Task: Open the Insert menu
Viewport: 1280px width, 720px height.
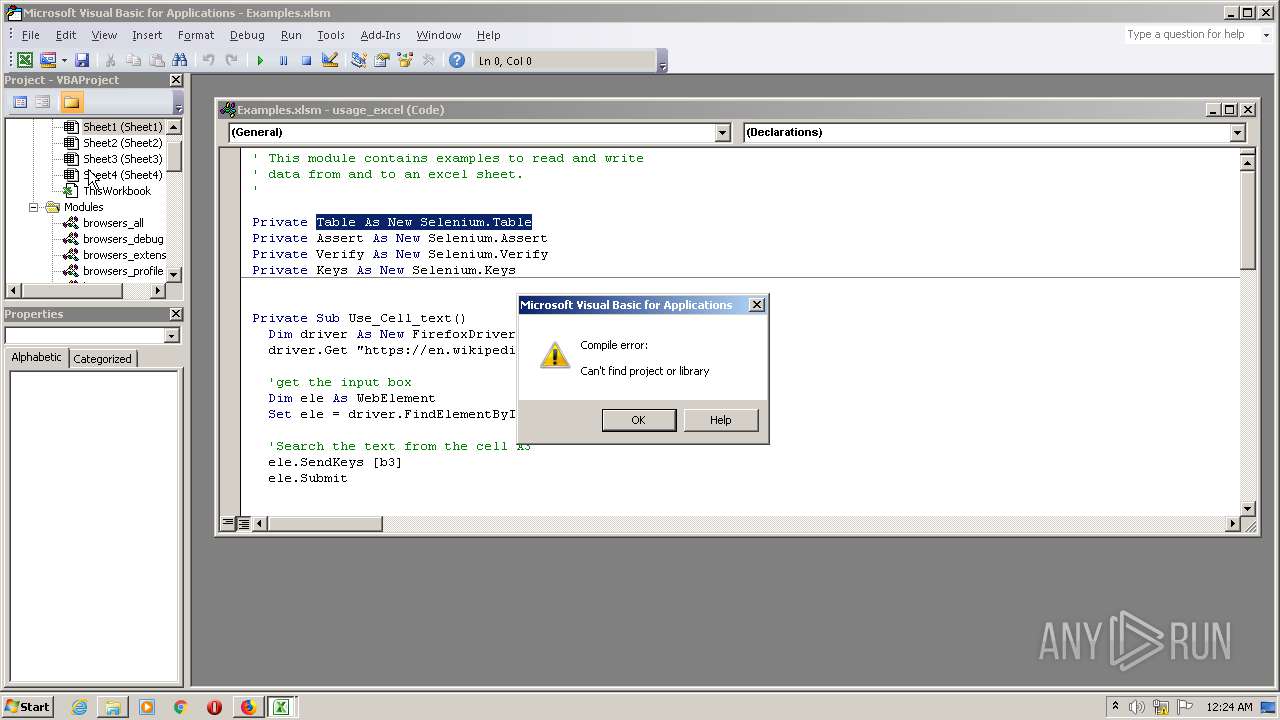Action: (x=147, y=35)
